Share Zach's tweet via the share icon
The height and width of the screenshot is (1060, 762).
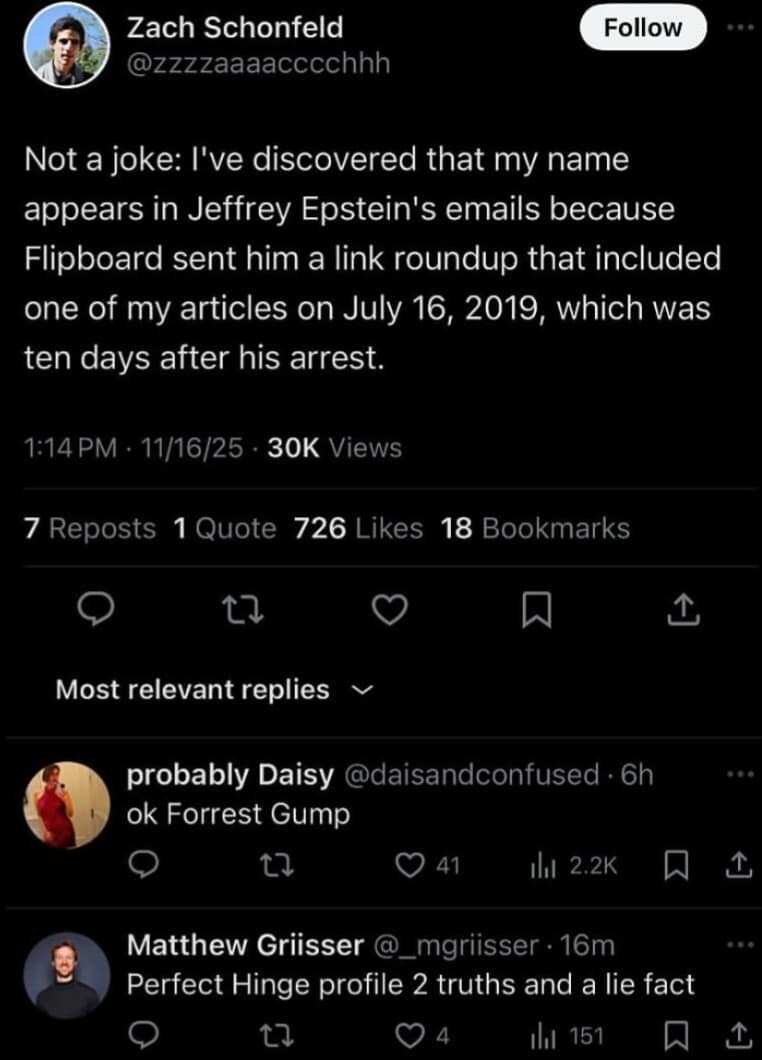pyautogui.click(x=684, y=610)
